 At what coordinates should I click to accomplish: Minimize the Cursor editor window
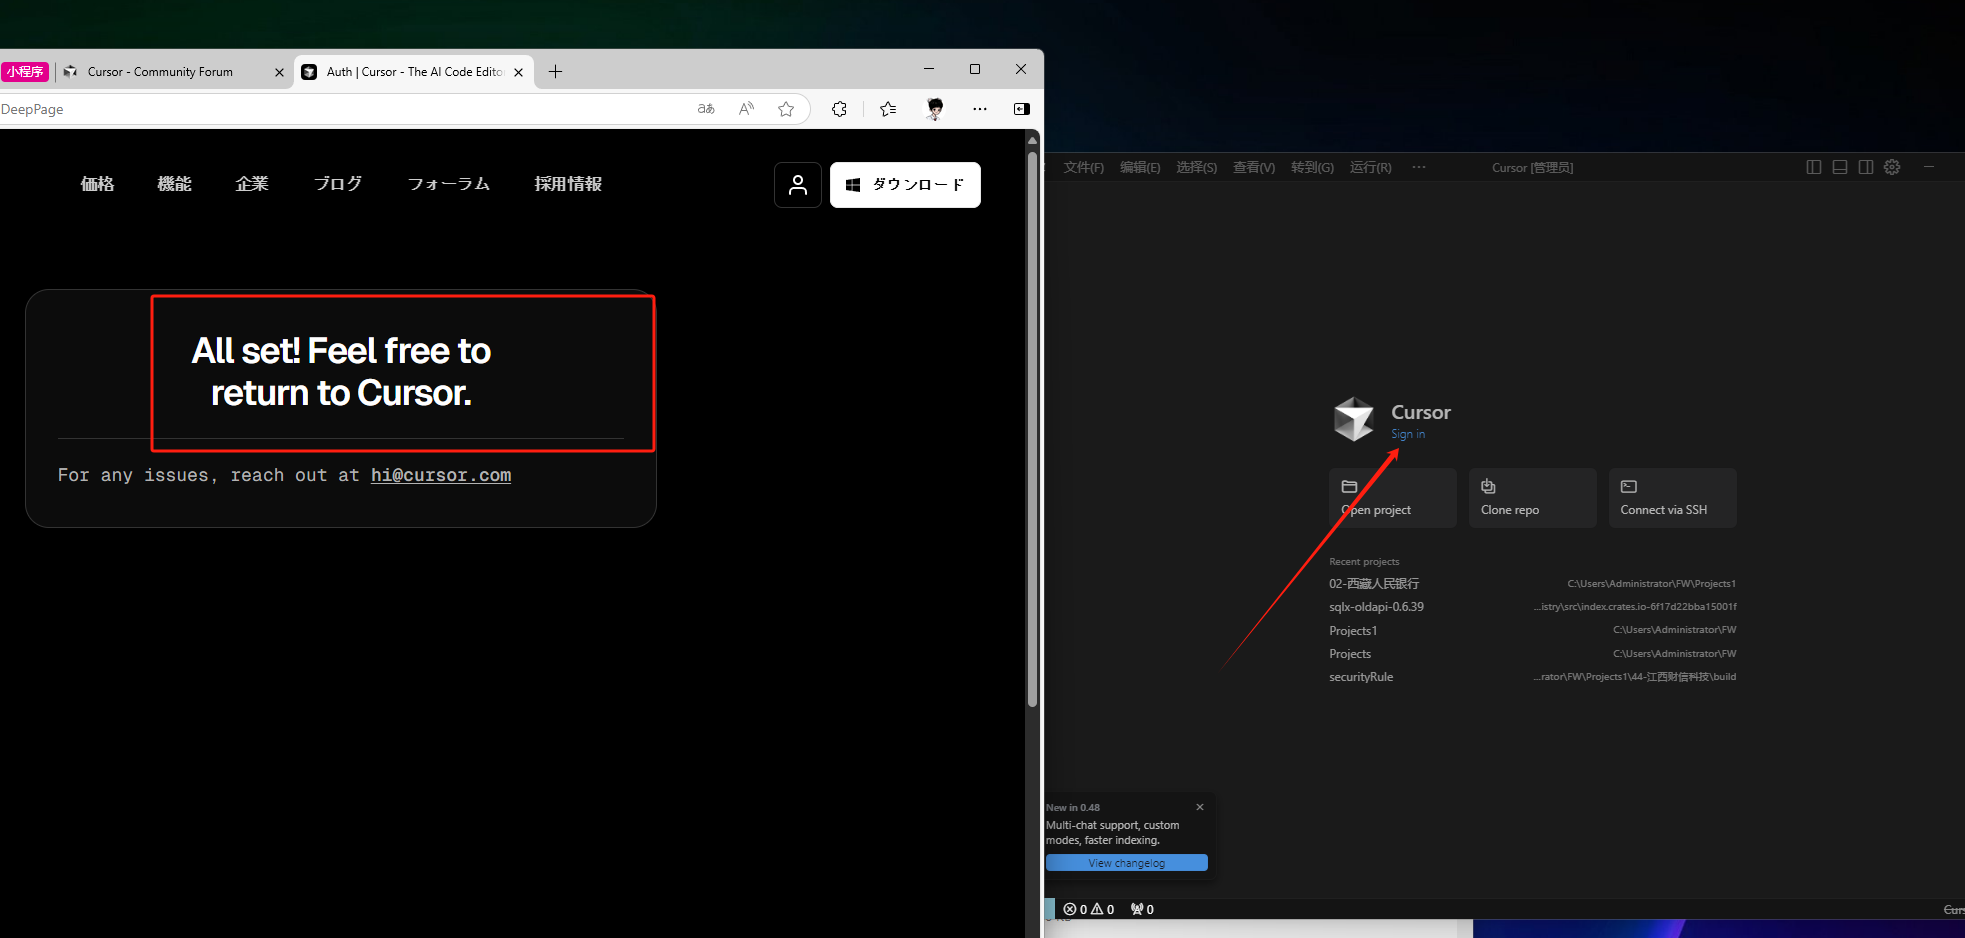tap(1929, 167)
